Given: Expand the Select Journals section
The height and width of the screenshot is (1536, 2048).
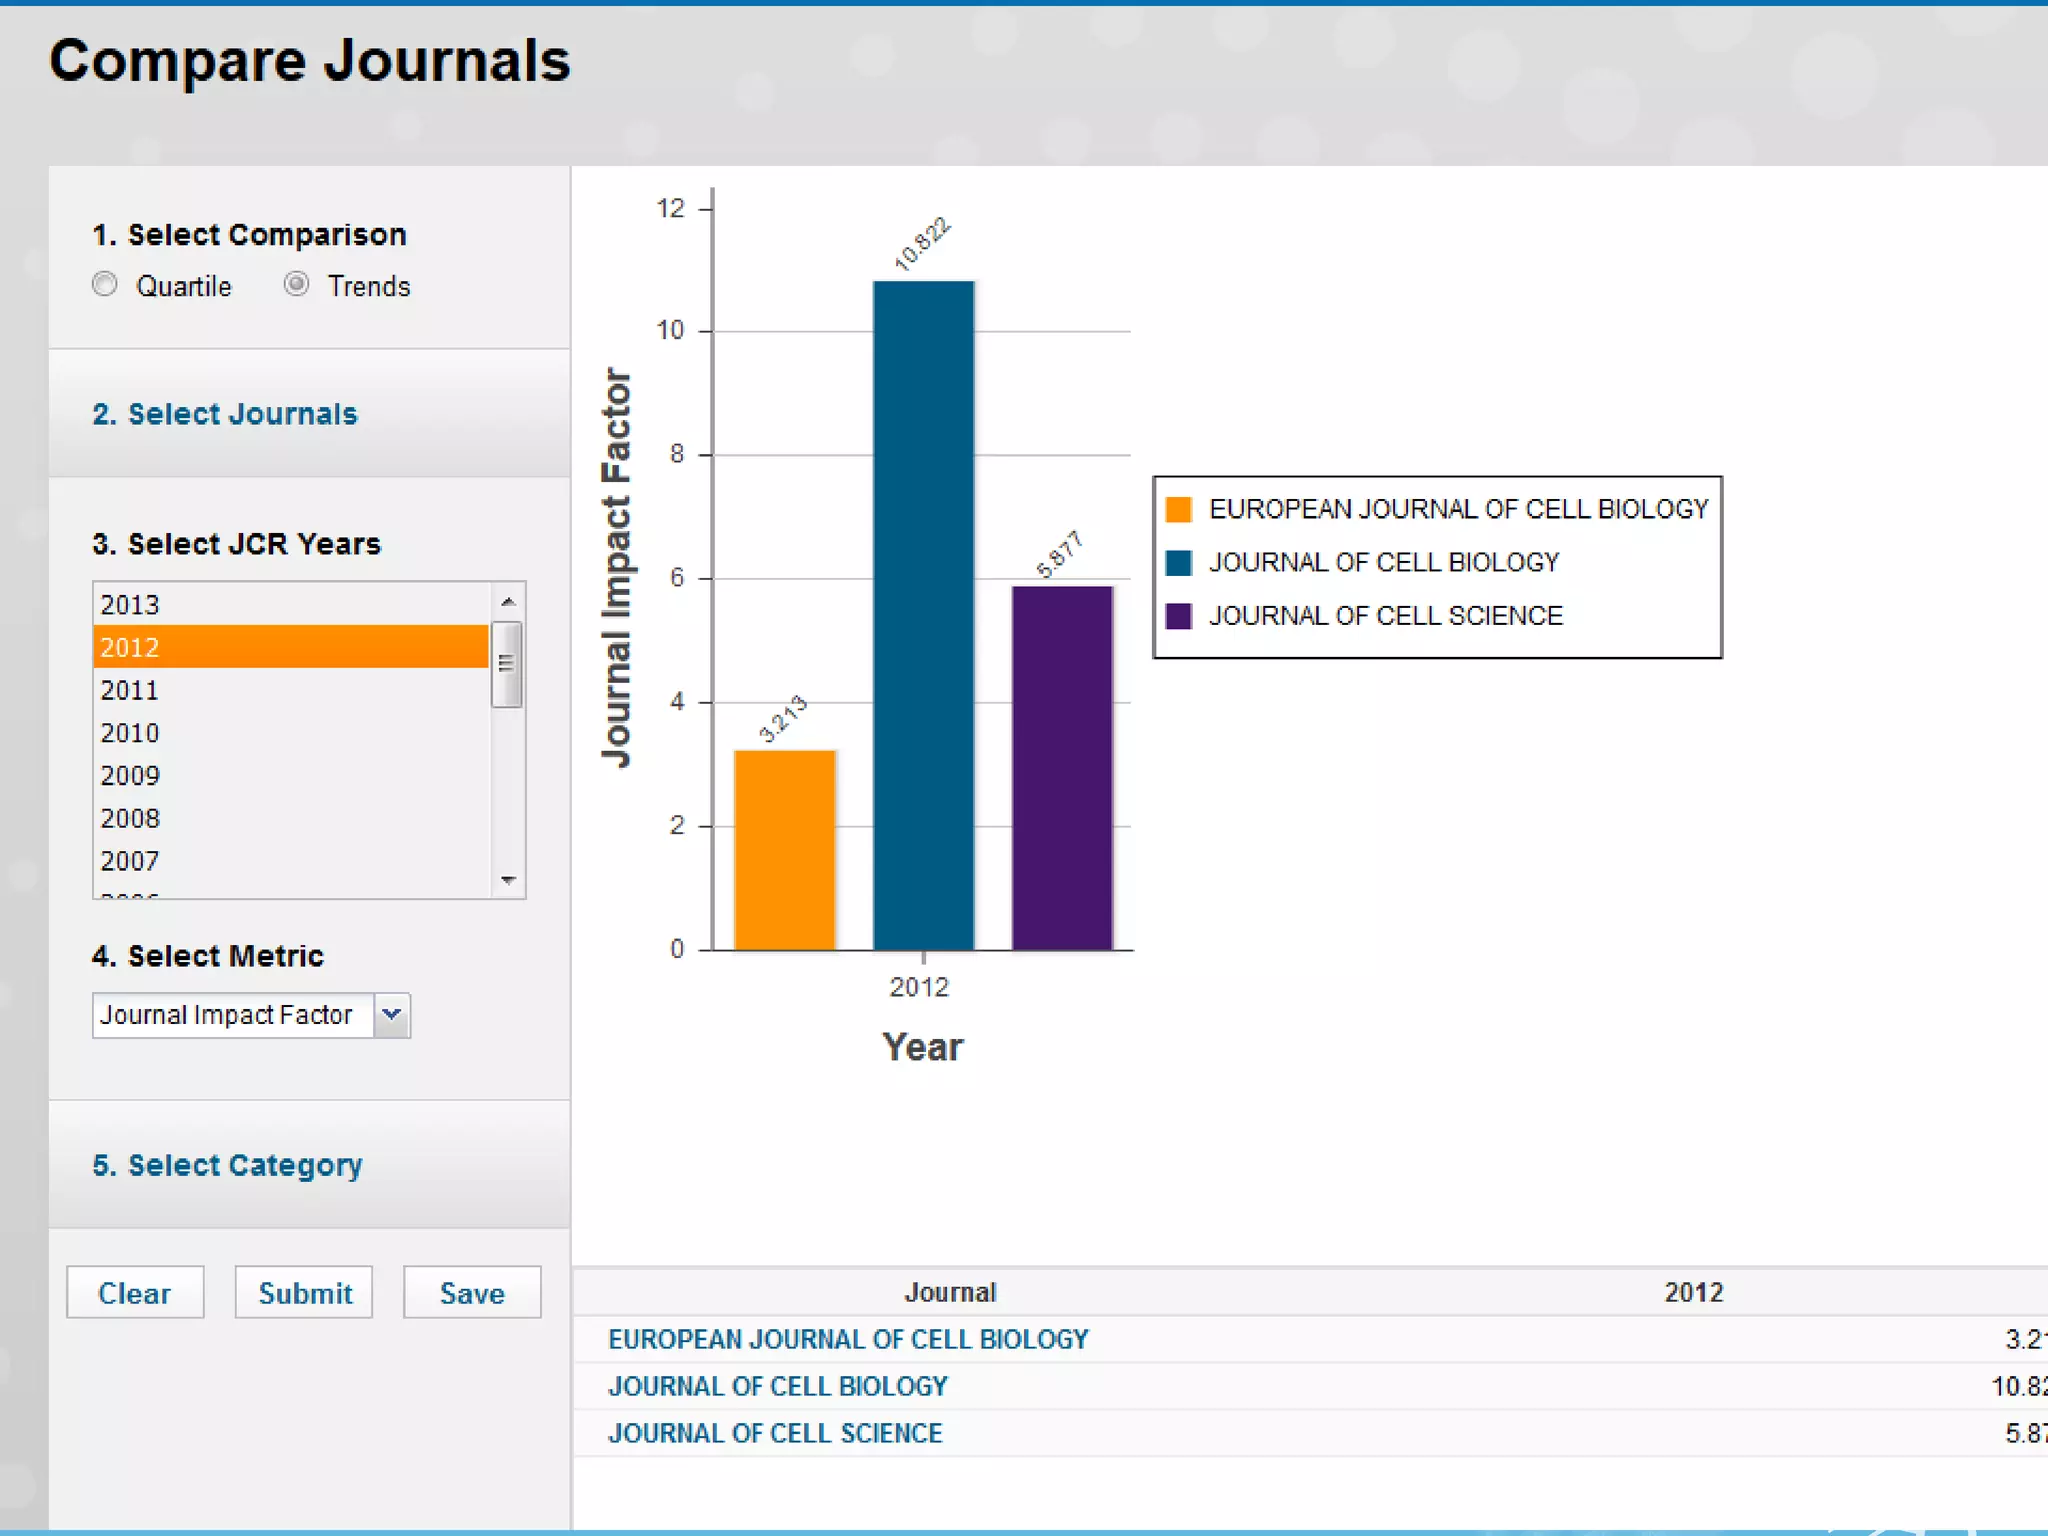Looking at the screenshot, I should click(x=225, y=414).
